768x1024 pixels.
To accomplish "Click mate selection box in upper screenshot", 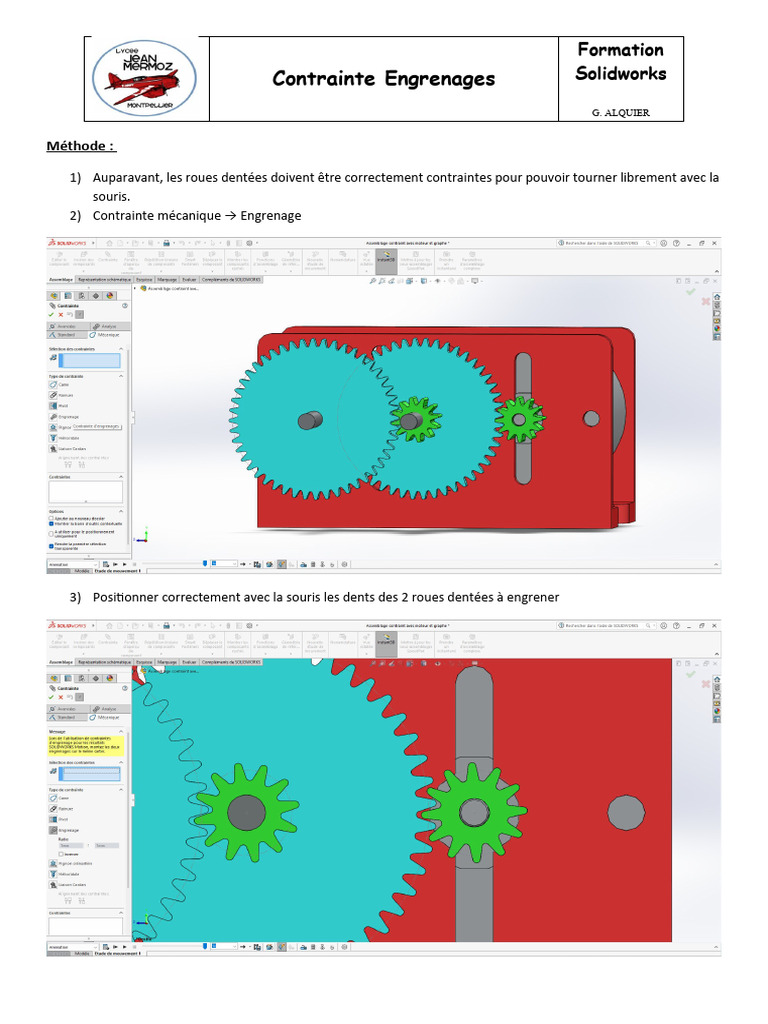I will (x=89, y=360).
